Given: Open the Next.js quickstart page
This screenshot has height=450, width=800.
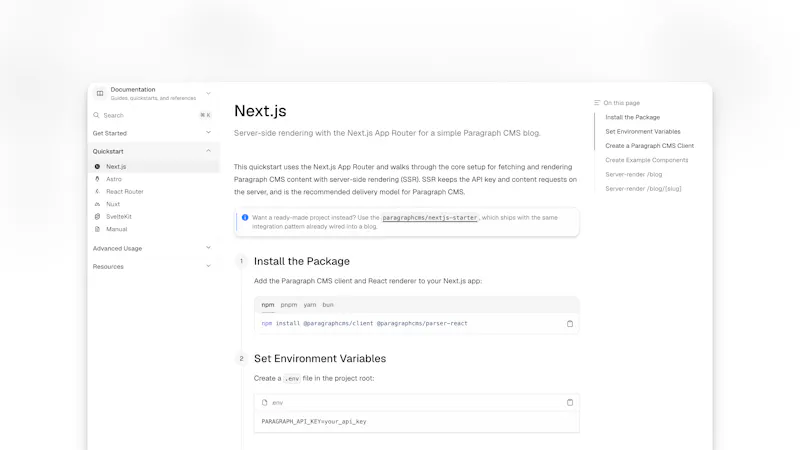Looking at the screenshot, I should (155, 166).
